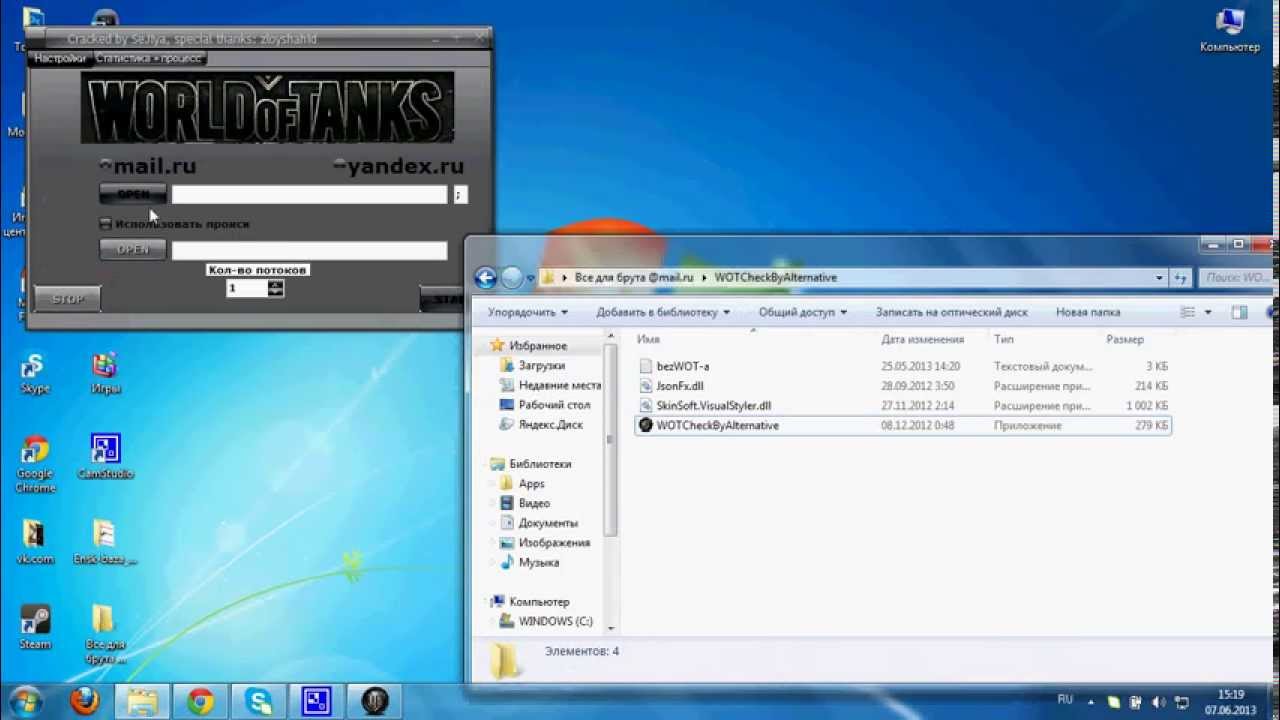
Task: Click the RU language indicator
Action: point(1065,700)
